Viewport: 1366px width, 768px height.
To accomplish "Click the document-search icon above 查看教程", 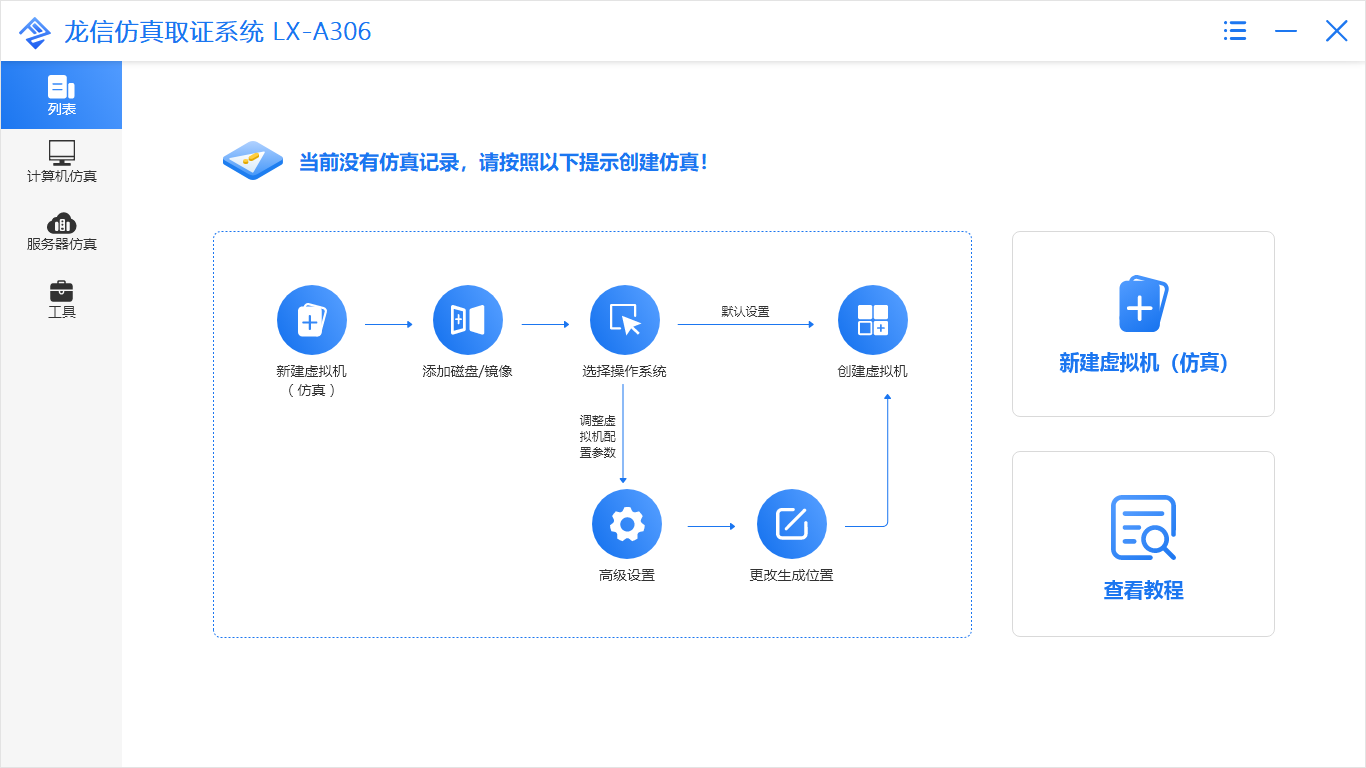I will [x=1143, y=527].
